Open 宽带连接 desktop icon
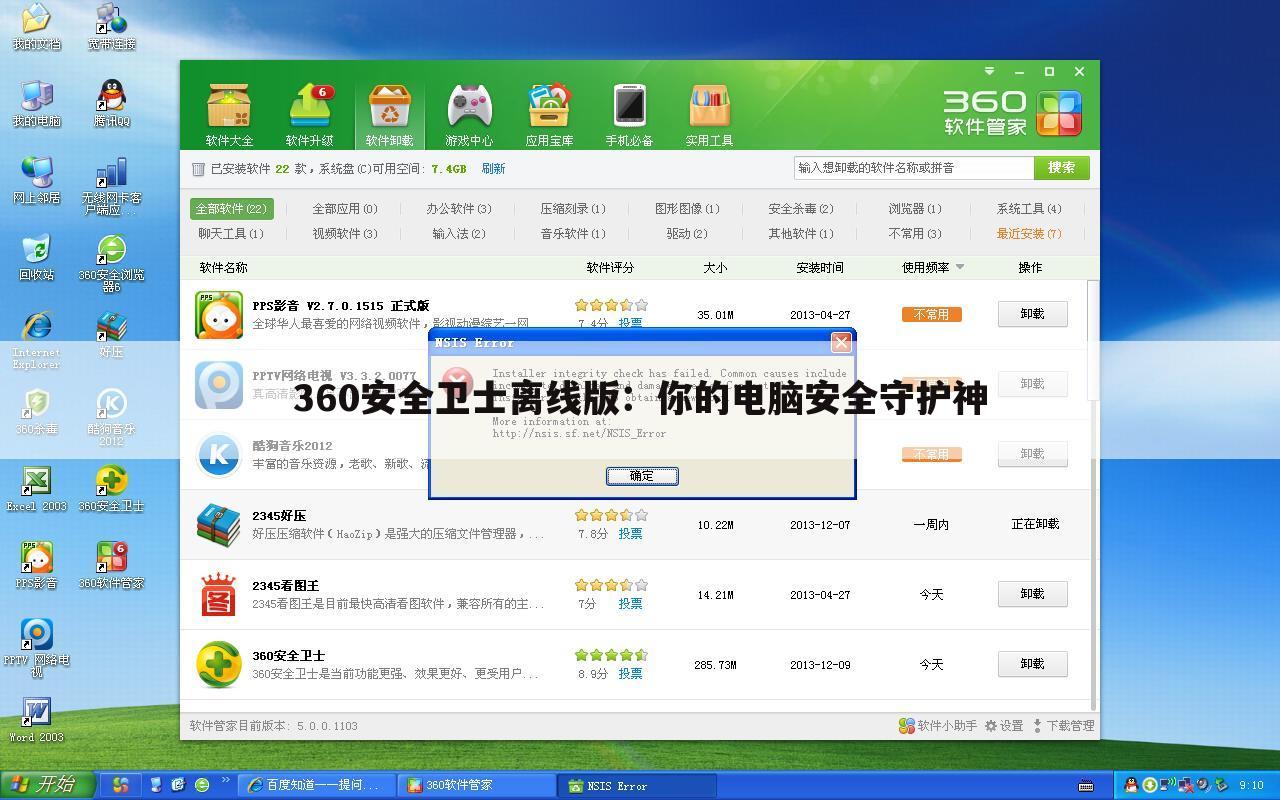The image size is (1280, 800). (112, 27)
